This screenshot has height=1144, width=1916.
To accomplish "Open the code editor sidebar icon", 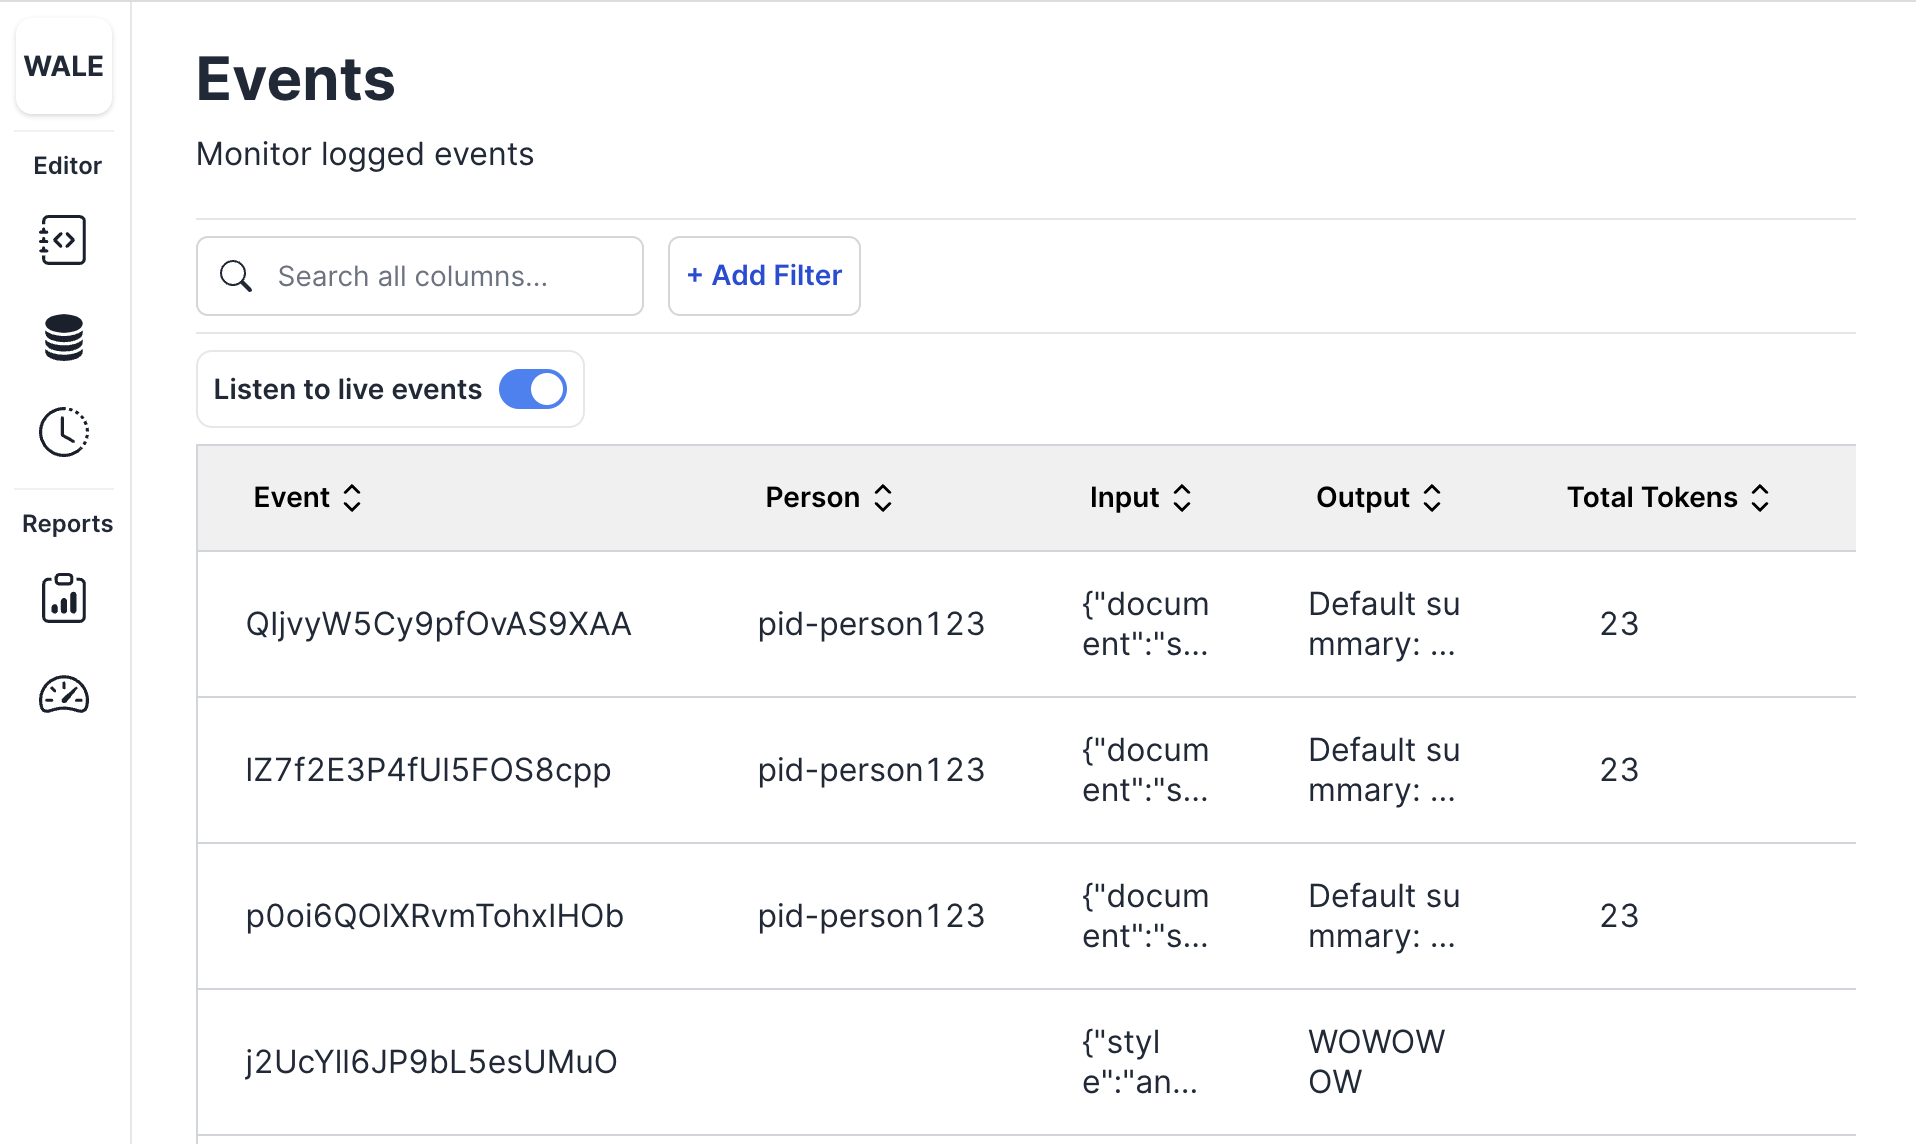I will (x=63, y=240).
